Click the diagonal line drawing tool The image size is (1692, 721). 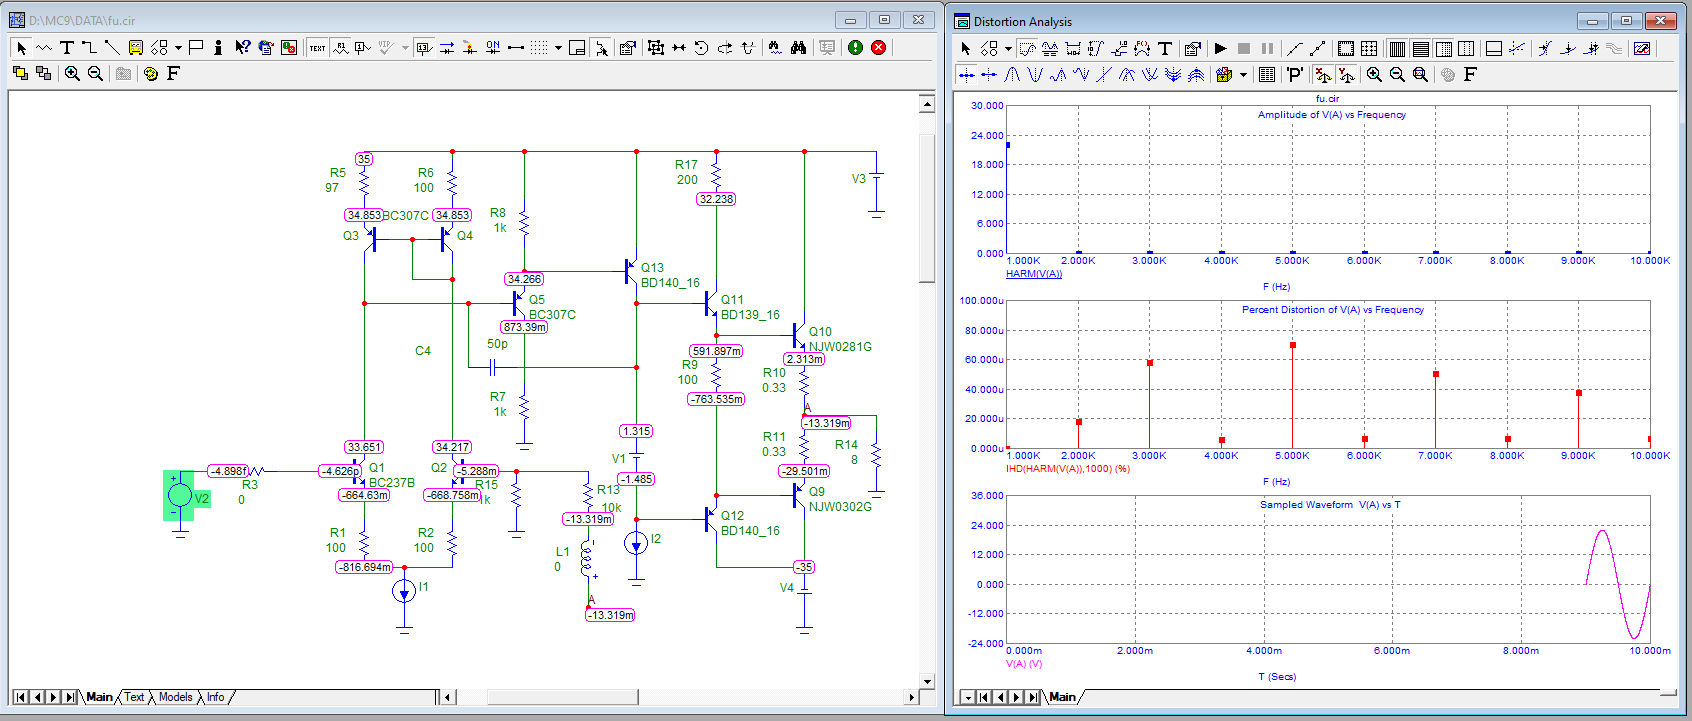112,47
